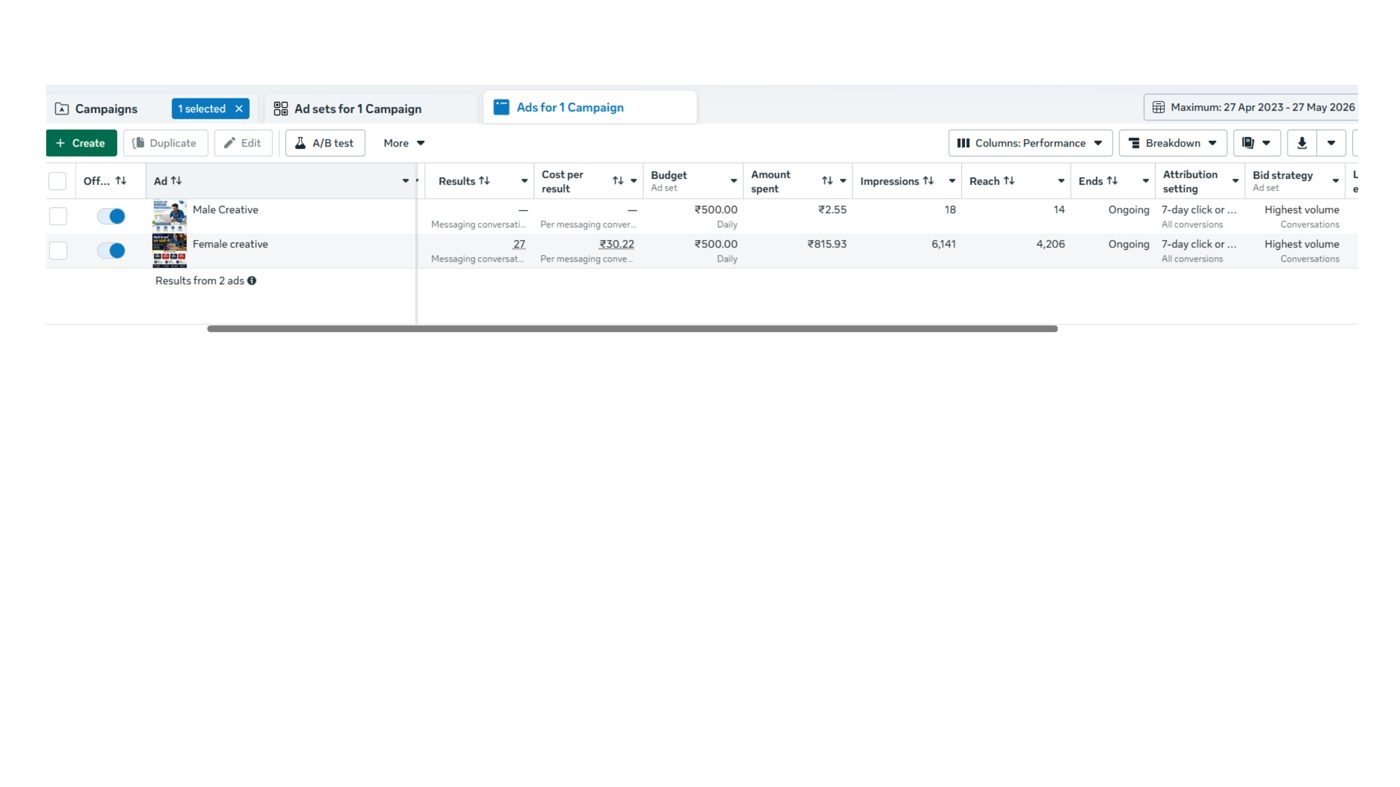The image size is (1400, 787).
Task: Expand the Breakdown dropdown
Action: point(1173,143)
